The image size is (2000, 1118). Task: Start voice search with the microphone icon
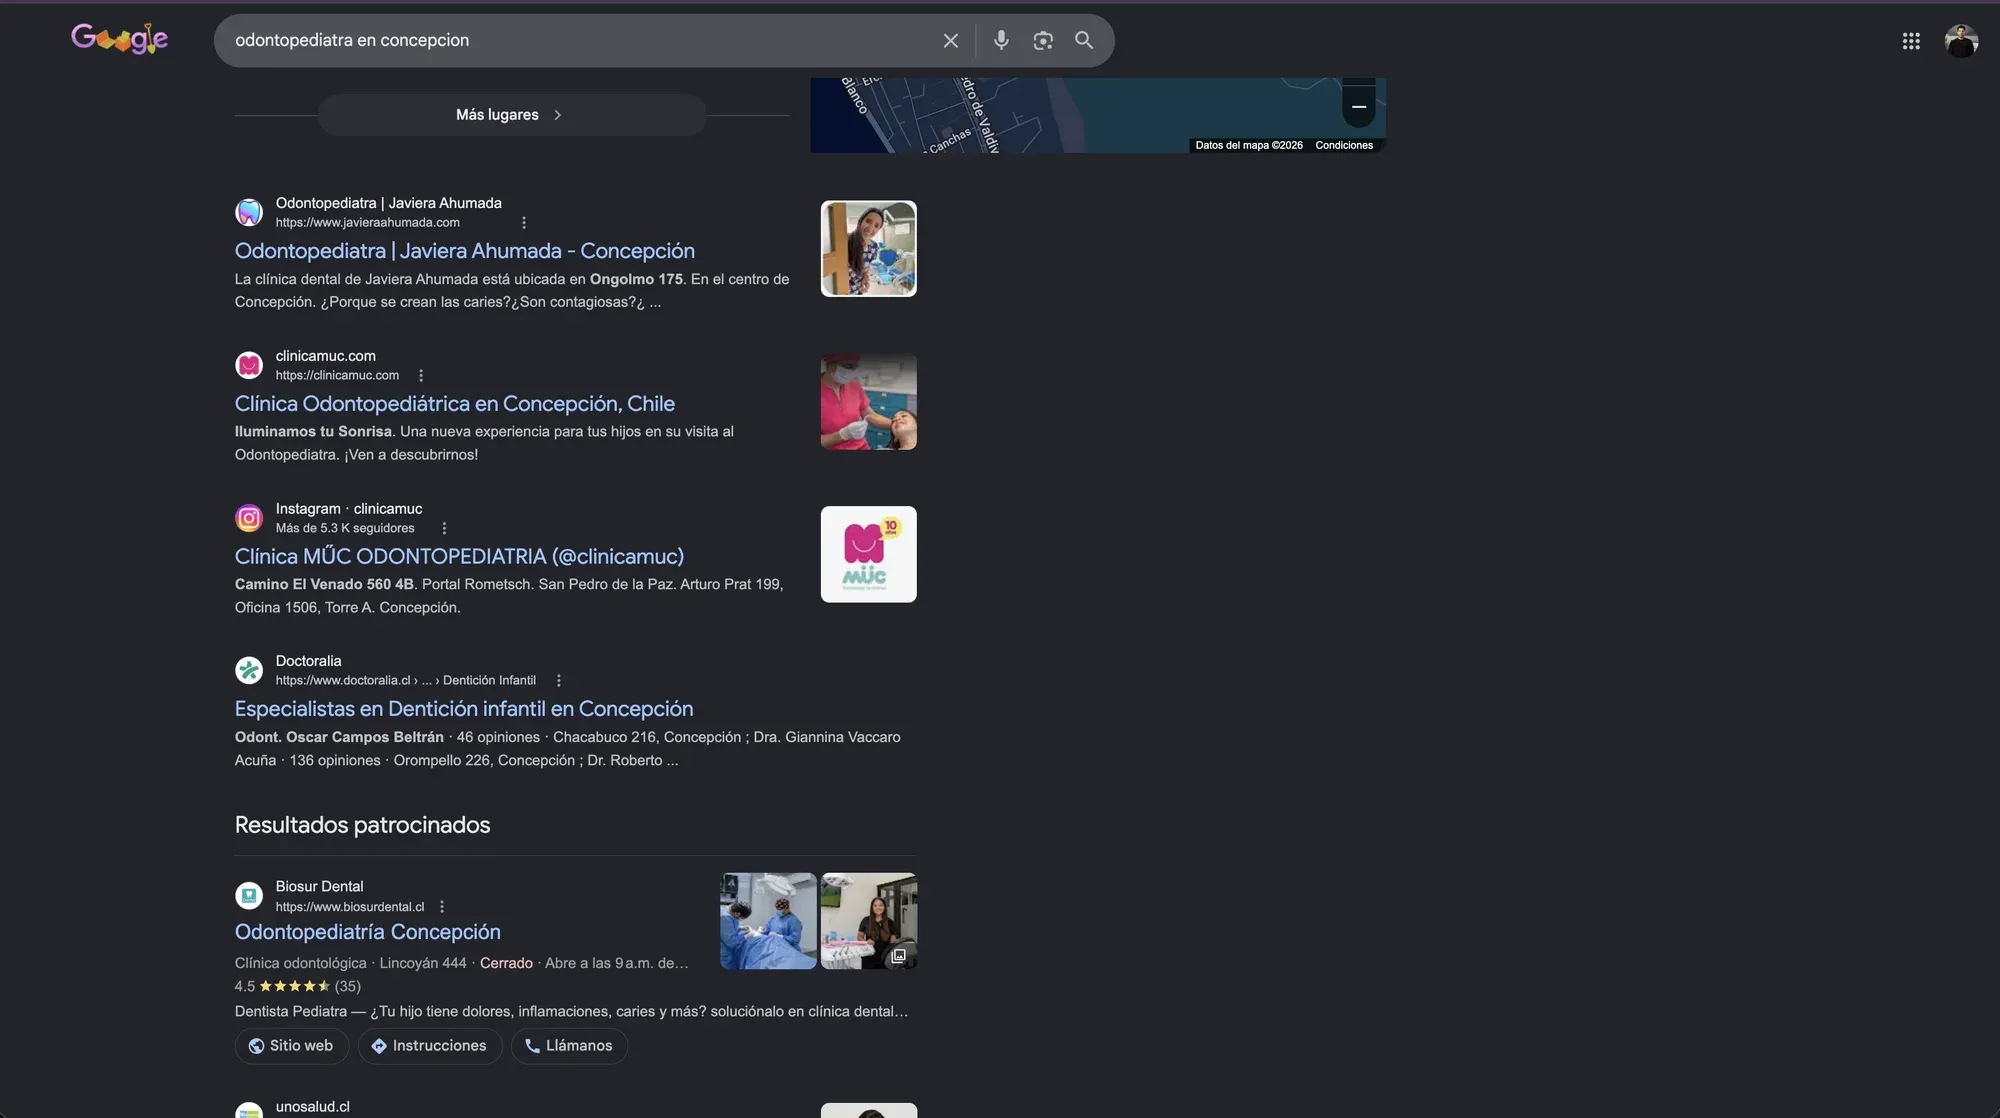1001,40
